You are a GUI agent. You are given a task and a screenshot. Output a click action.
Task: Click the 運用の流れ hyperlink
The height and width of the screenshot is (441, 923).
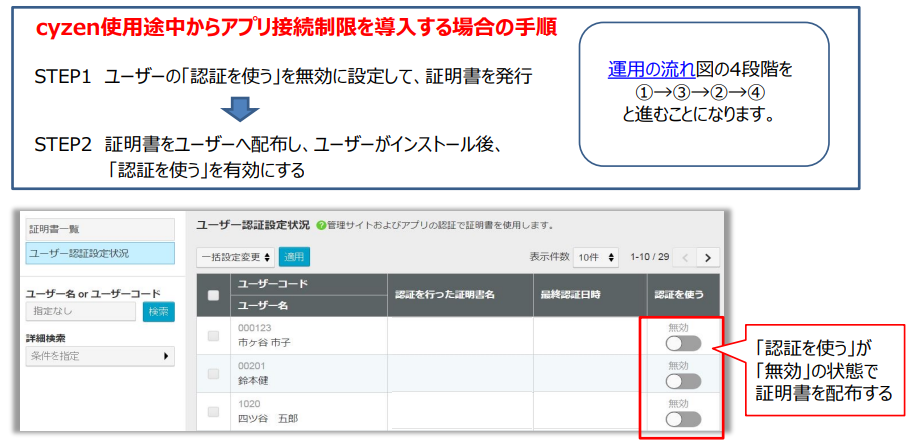pos(652,71)
